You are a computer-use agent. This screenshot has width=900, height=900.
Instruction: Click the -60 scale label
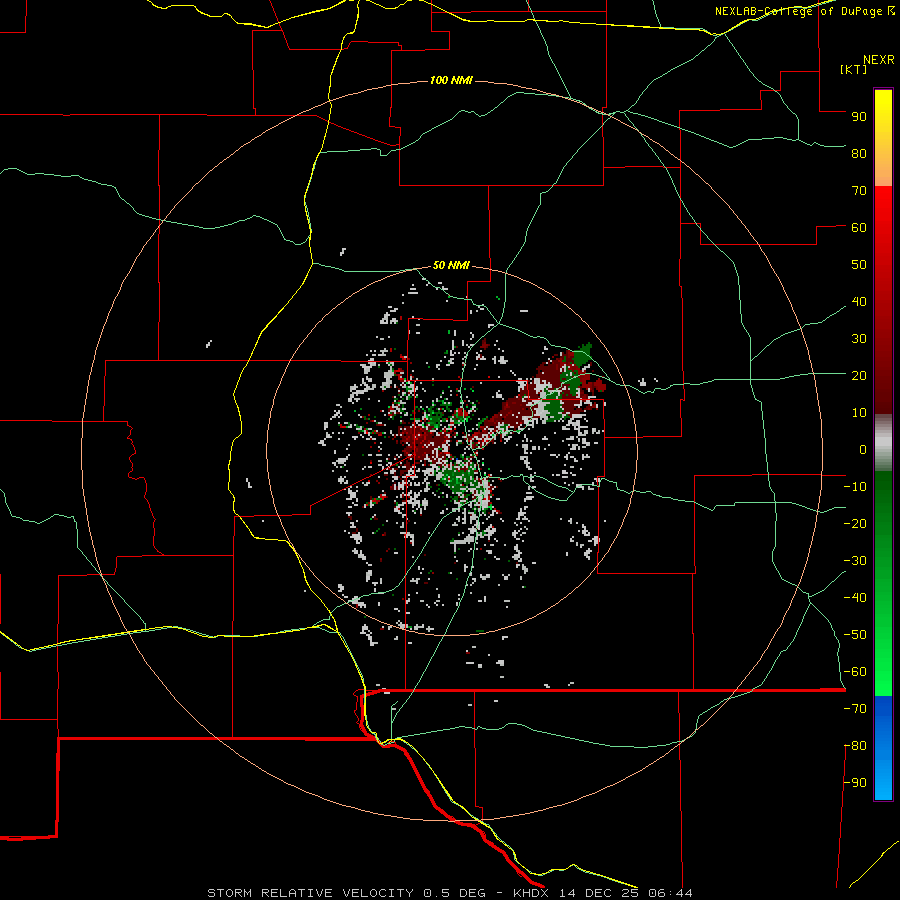tap(855, 672)
